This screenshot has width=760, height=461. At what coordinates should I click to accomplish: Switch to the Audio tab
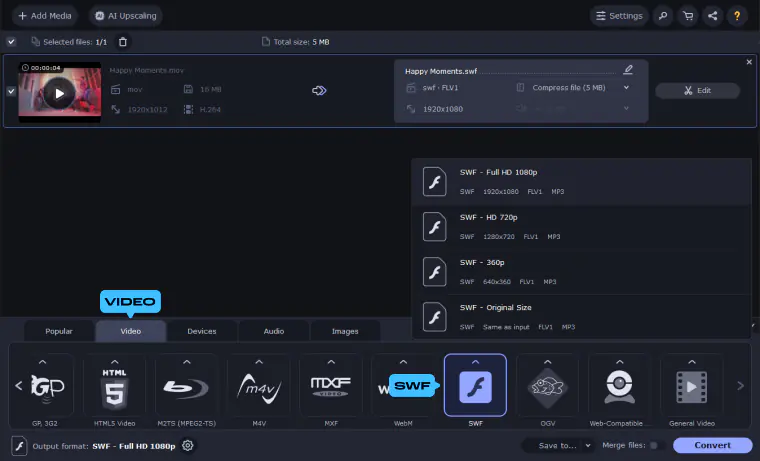coord(273,331)
